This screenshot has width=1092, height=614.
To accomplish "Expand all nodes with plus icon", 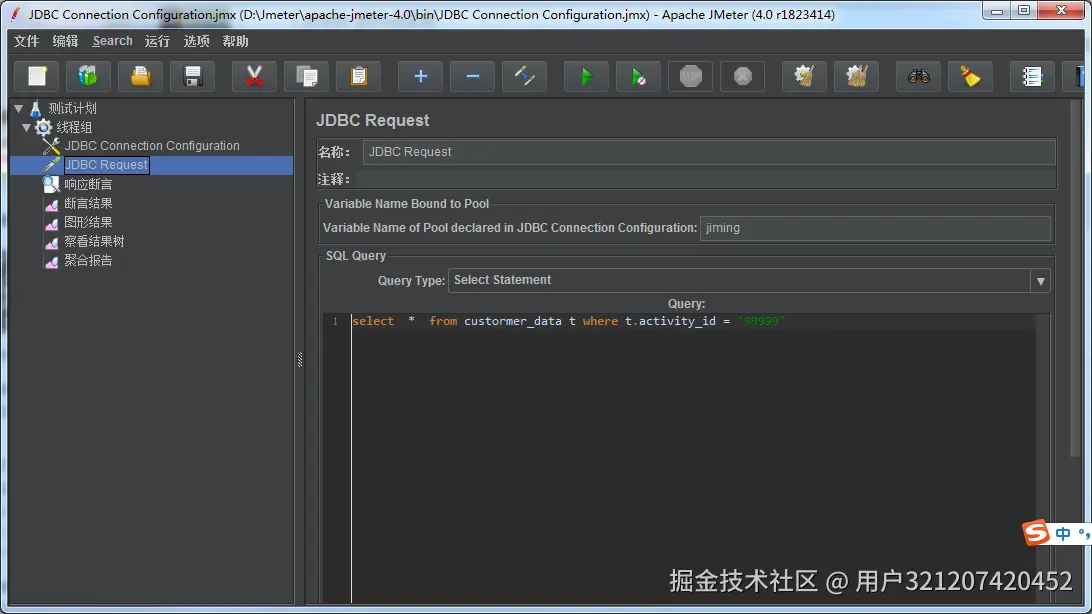I will coord(420,76).
